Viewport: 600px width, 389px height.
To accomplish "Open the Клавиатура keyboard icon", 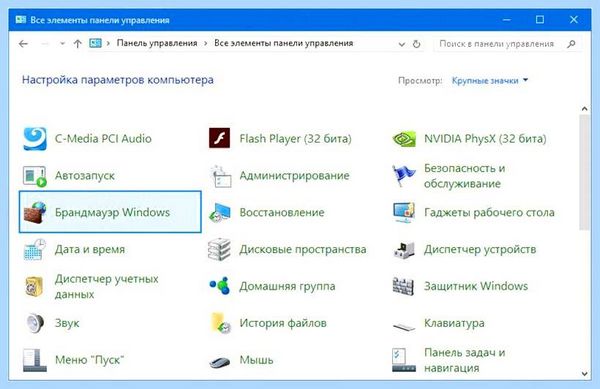I will click(404, 327).
